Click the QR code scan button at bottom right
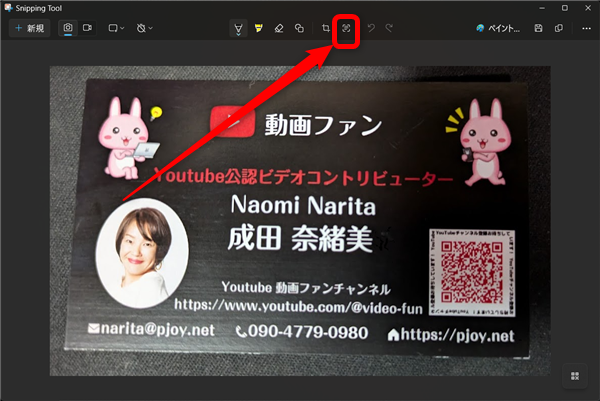 (575, 376)
